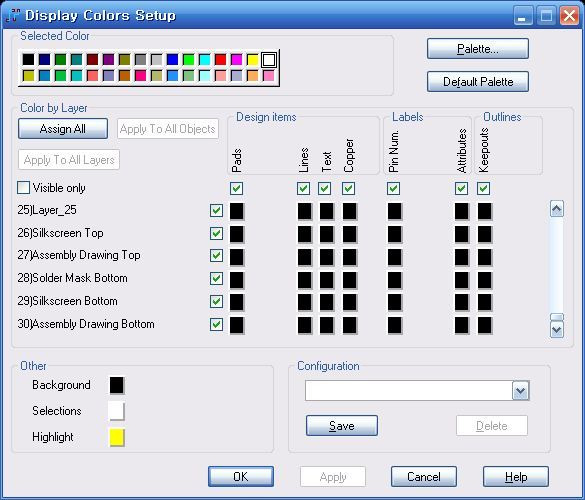585x500 pixels.
Task: Select the 26)Silkscreen Top layer name
Action: point(60,233)
